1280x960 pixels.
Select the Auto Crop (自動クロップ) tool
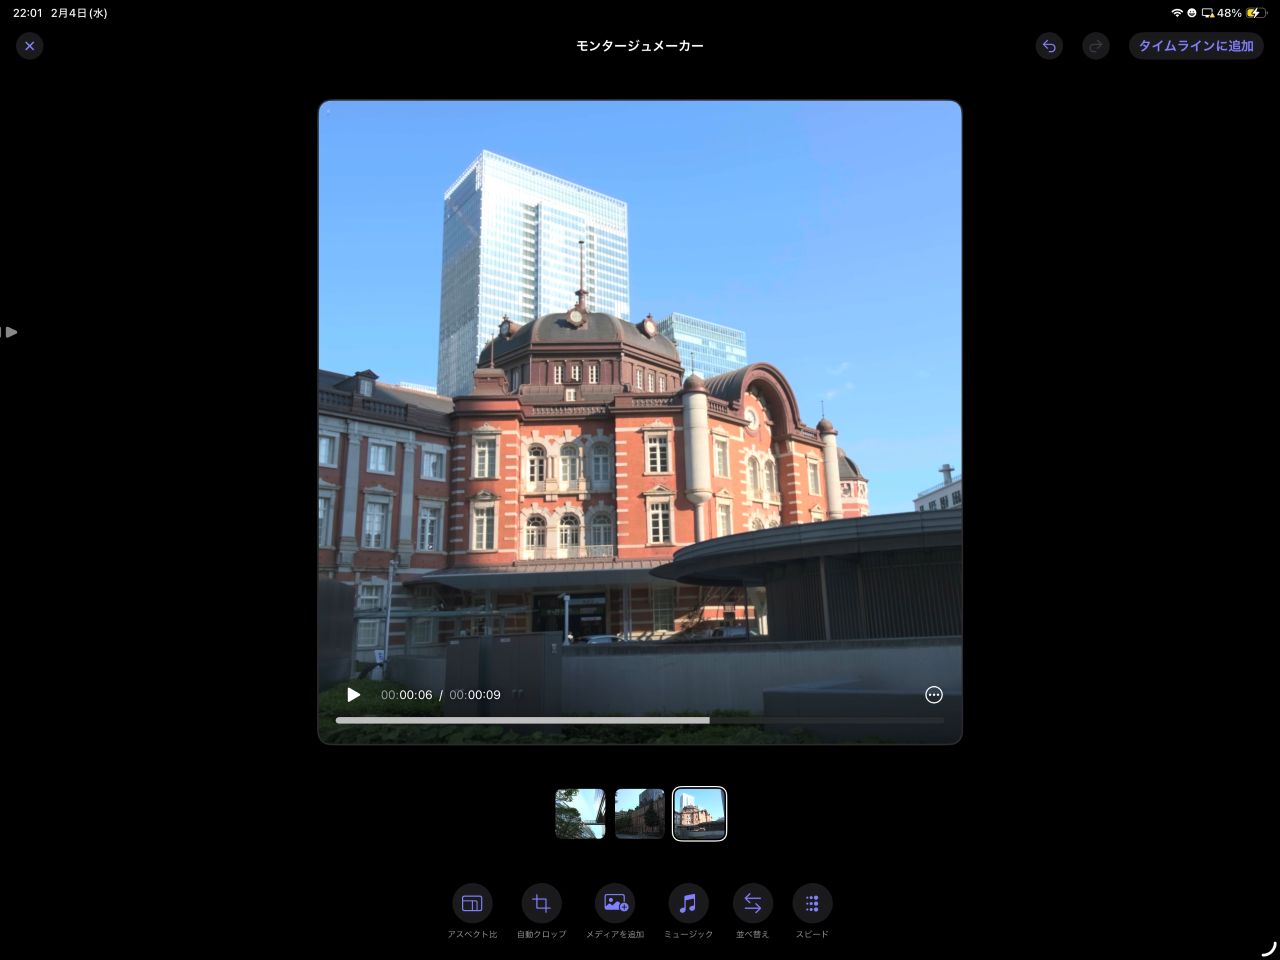[x=541, y=904]
